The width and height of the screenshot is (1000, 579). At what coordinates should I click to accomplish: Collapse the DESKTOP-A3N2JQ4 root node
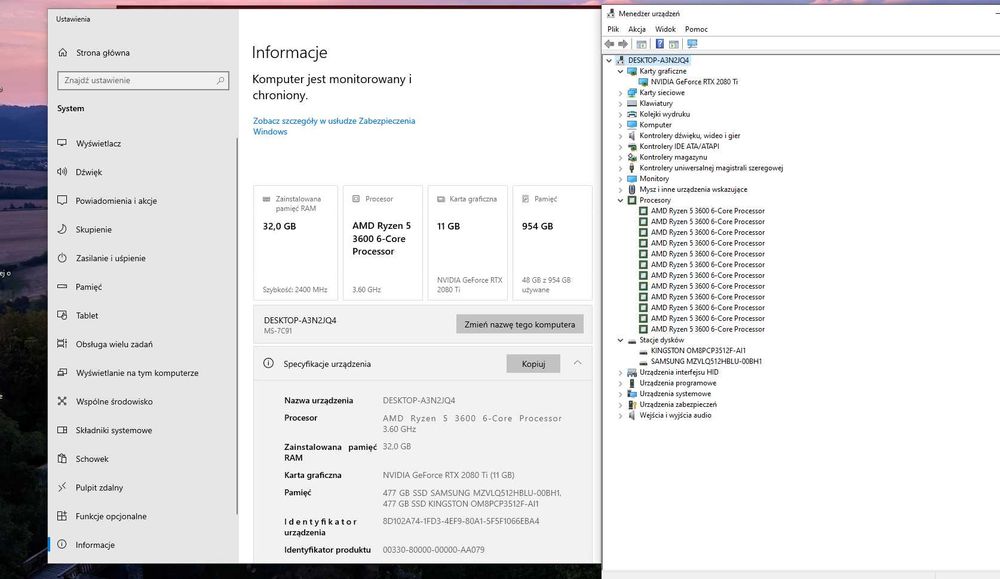coord(609,61)
